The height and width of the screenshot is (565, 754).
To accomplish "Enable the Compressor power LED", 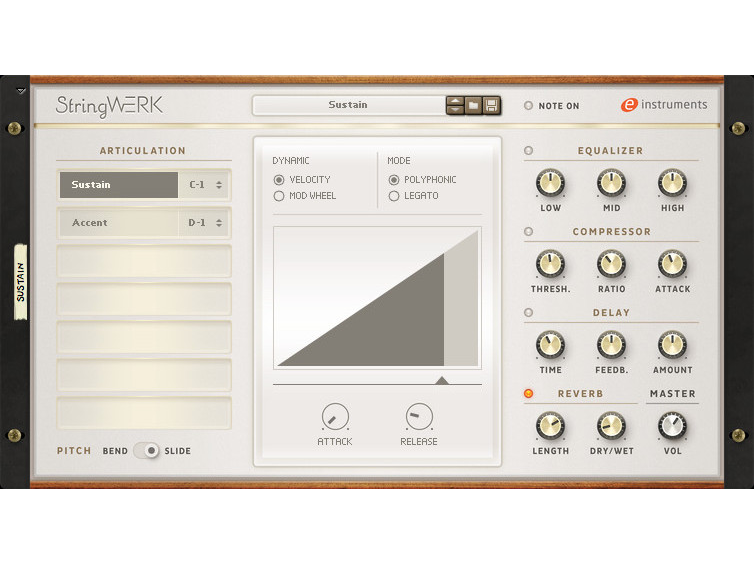I will point(528,231).
